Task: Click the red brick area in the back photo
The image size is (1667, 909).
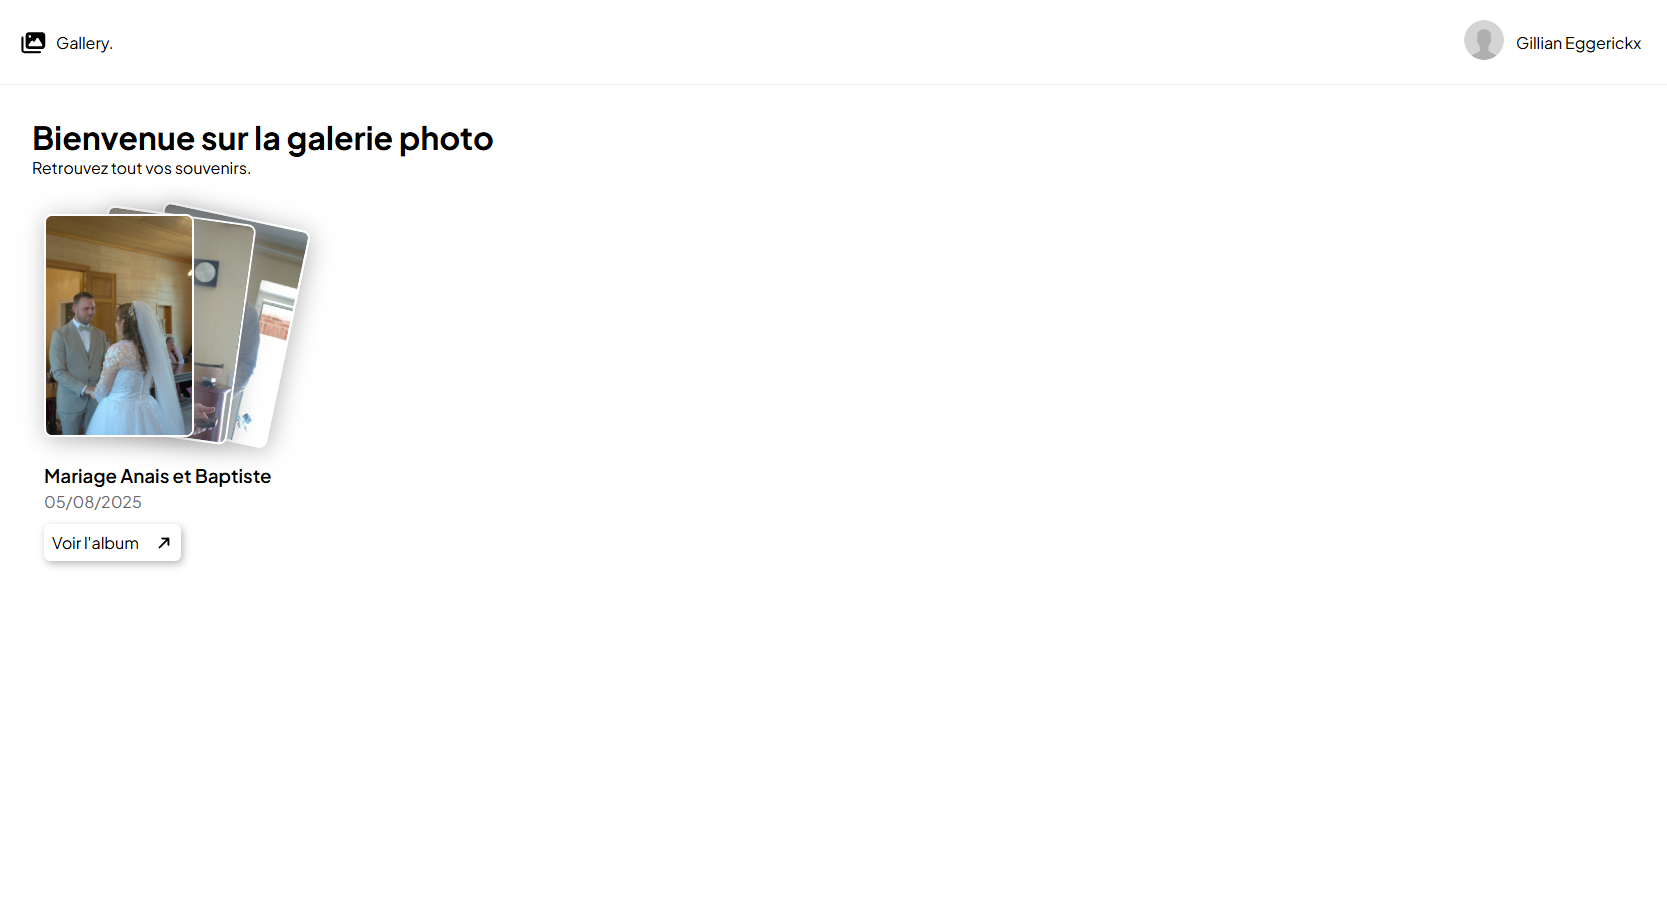Action: [274, 325]
